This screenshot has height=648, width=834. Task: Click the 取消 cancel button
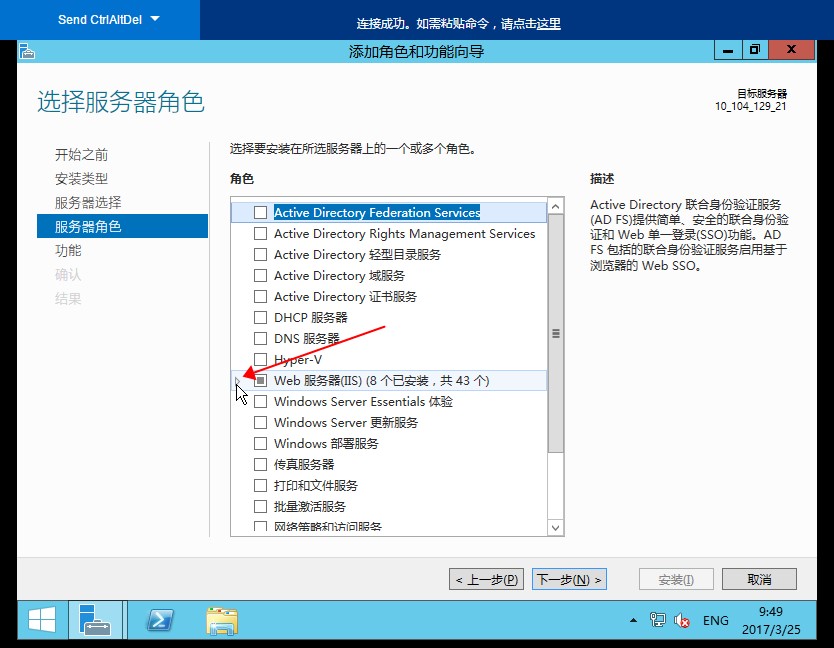759,579
